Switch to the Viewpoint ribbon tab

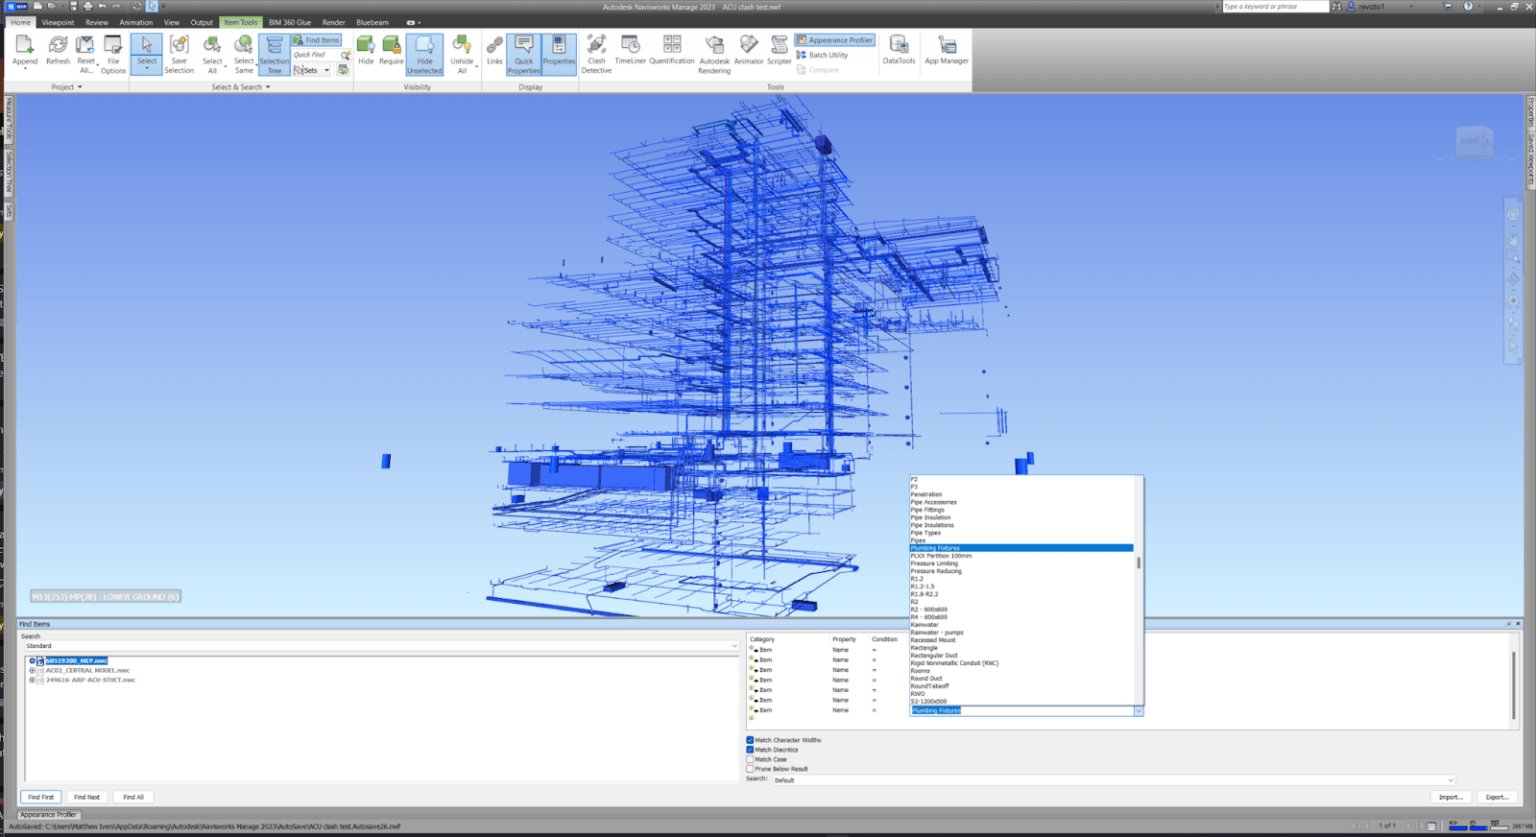point(57,22)
